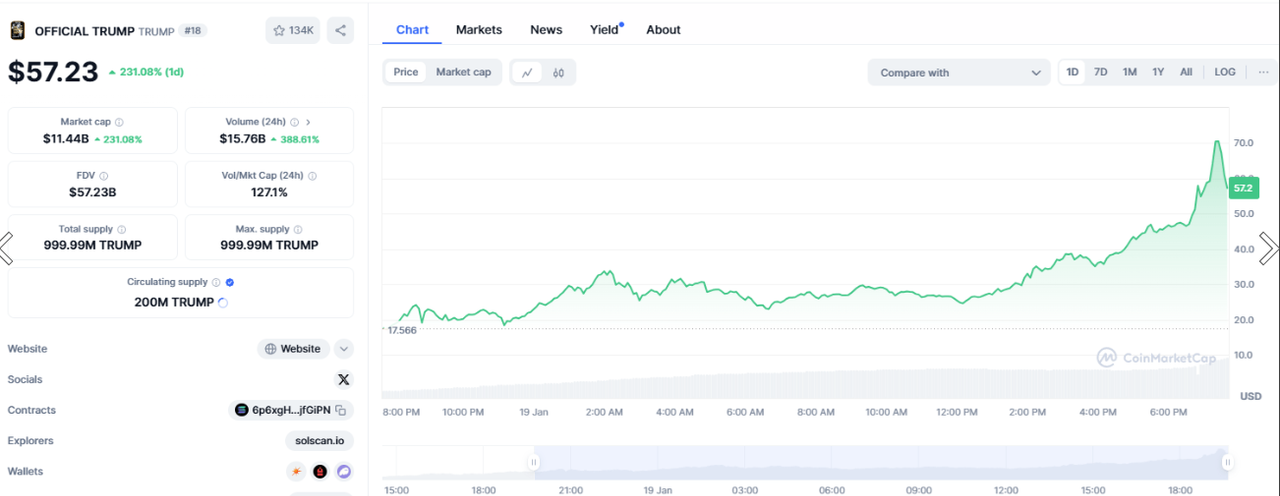Switch to line chart view icon
This screenshot has width=1280, height=496.
(x=526, y=72)
